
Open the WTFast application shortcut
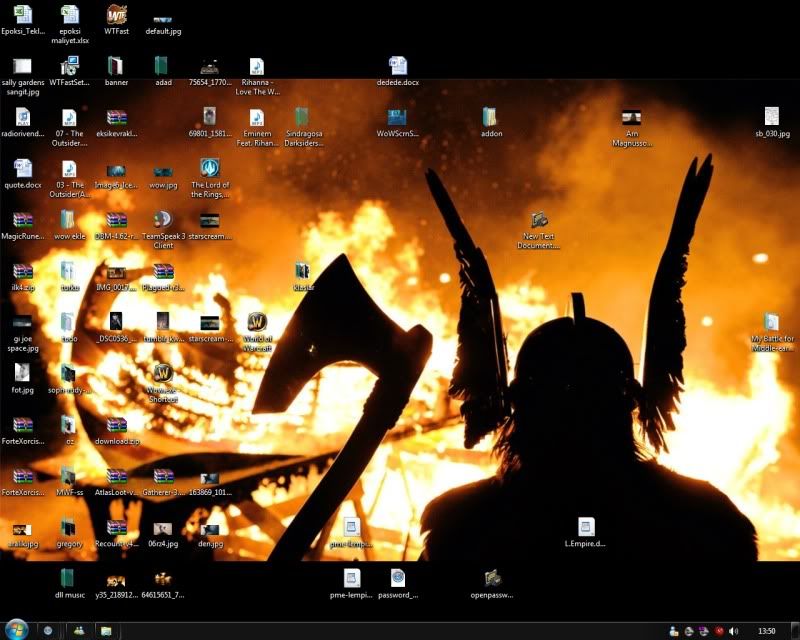click(116, 15)
